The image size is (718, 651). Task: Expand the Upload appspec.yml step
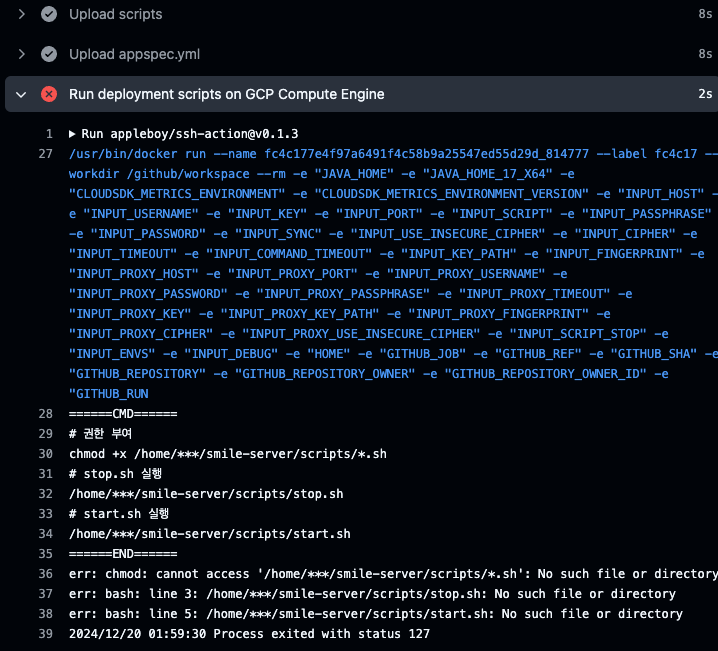coord(21,54)
